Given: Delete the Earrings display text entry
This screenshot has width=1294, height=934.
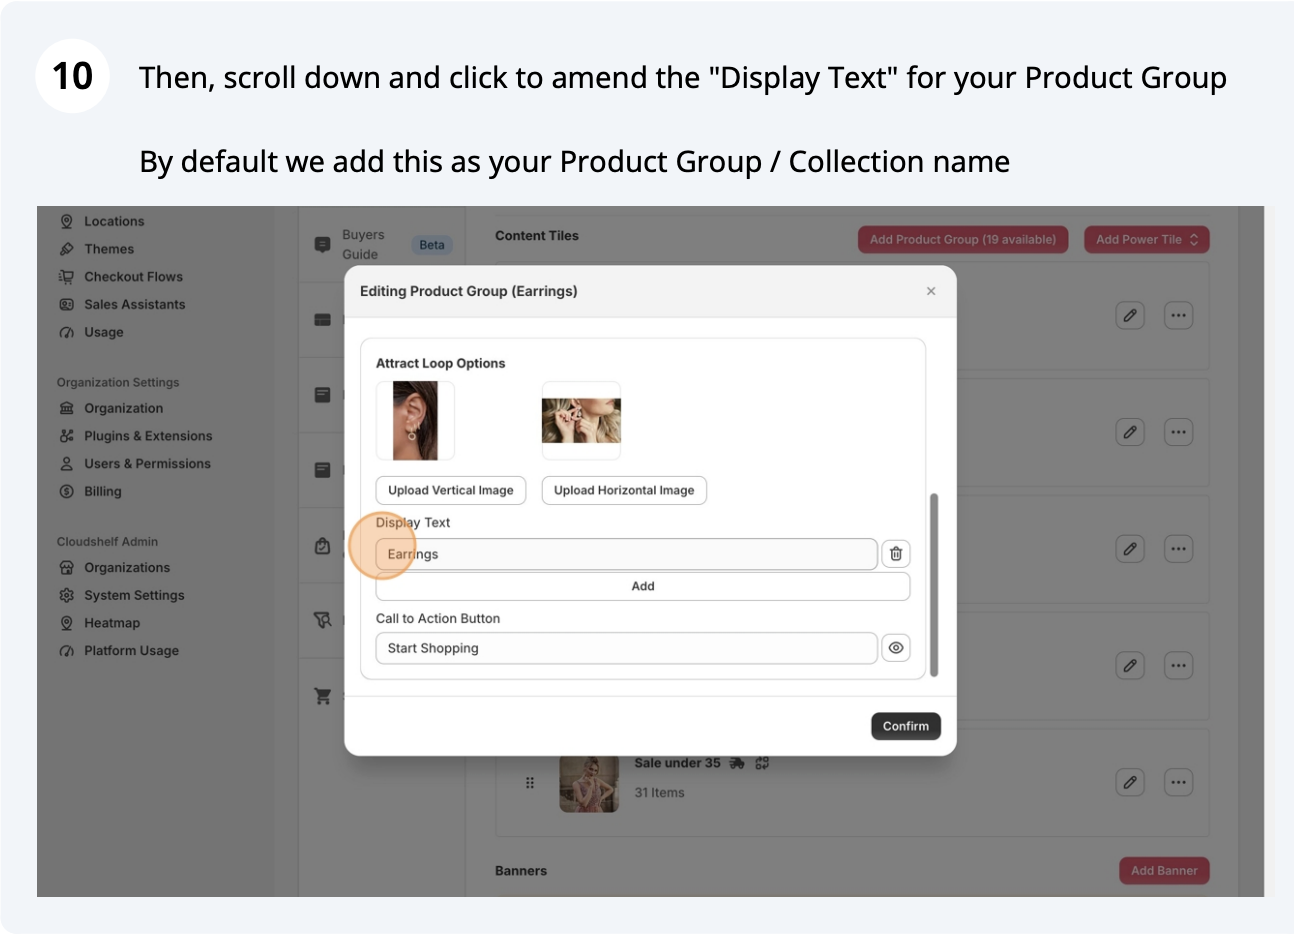Looking at the screenshot, I should (x=896, y=554).
